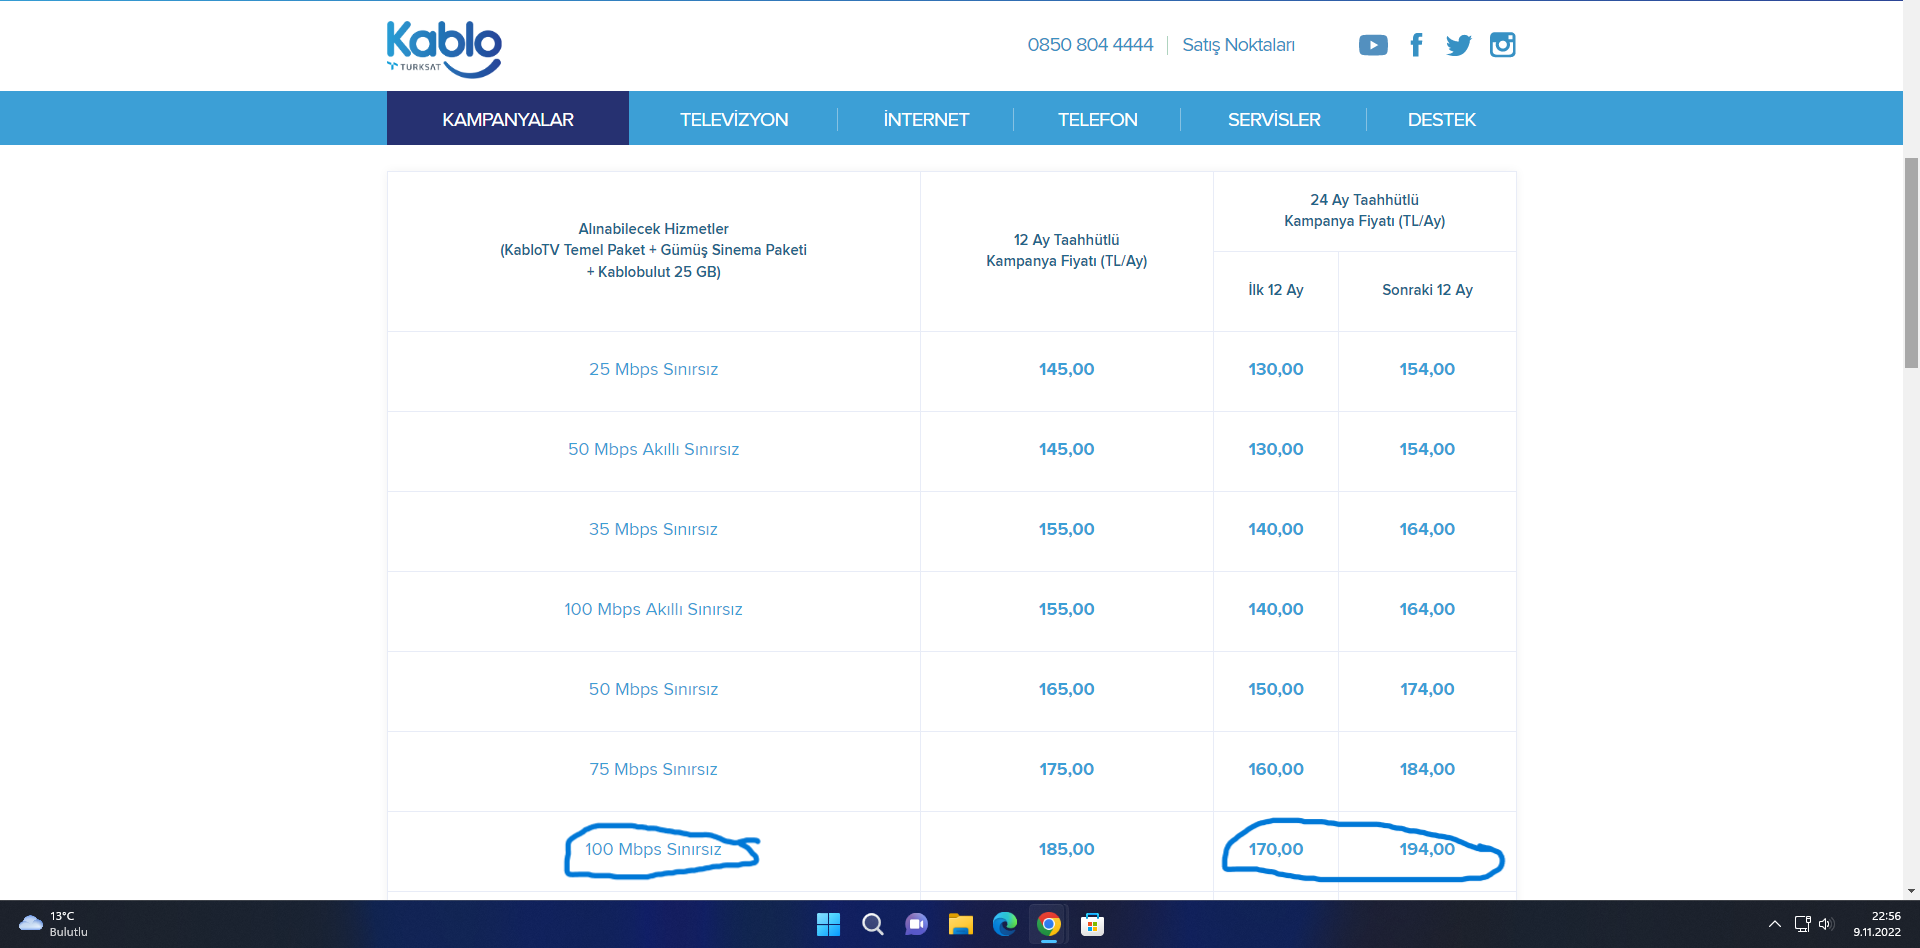Open the volume tray icon
The width and height of the screenshot is (1920, 948).
click(1826, 924)
